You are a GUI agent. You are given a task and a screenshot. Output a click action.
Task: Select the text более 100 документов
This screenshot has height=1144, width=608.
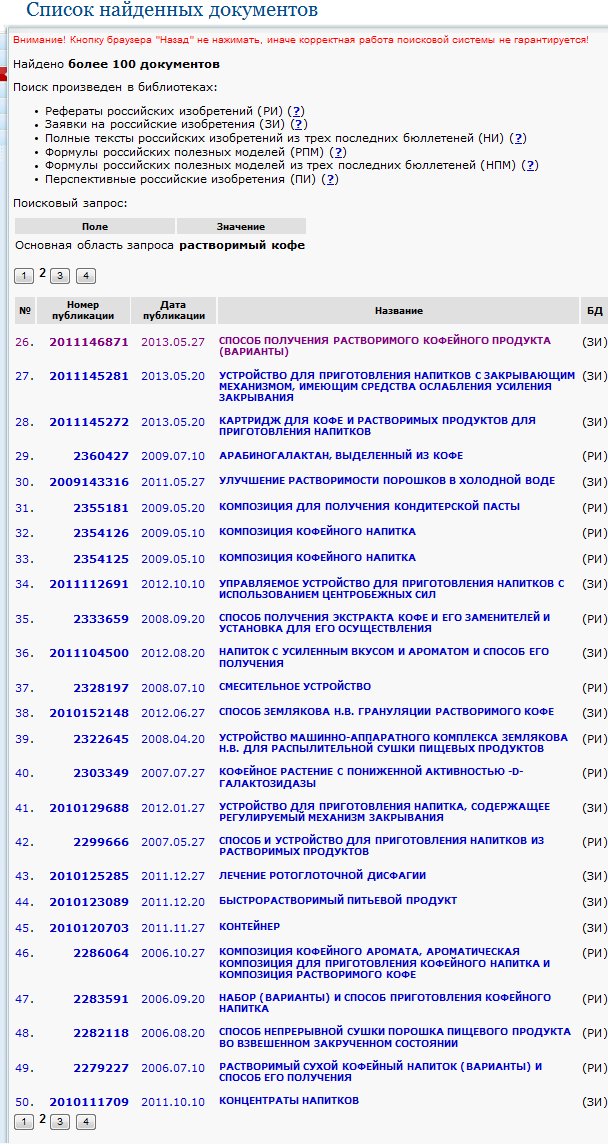tap(145, 64)
